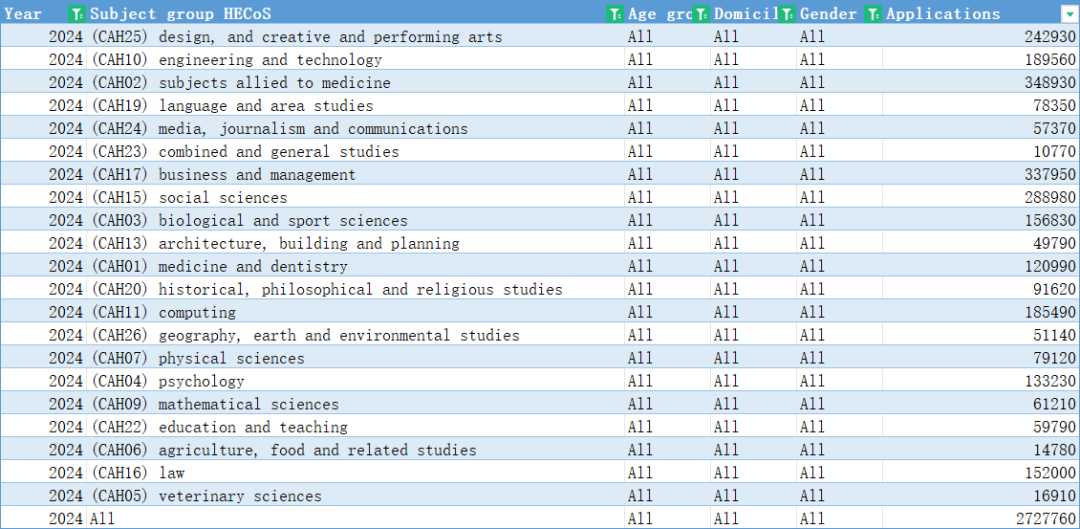The height and width of the screenshot is (529, 1080).
Task: Select cell '(CAH04) psychology'
Action: (x=355, y=381)
